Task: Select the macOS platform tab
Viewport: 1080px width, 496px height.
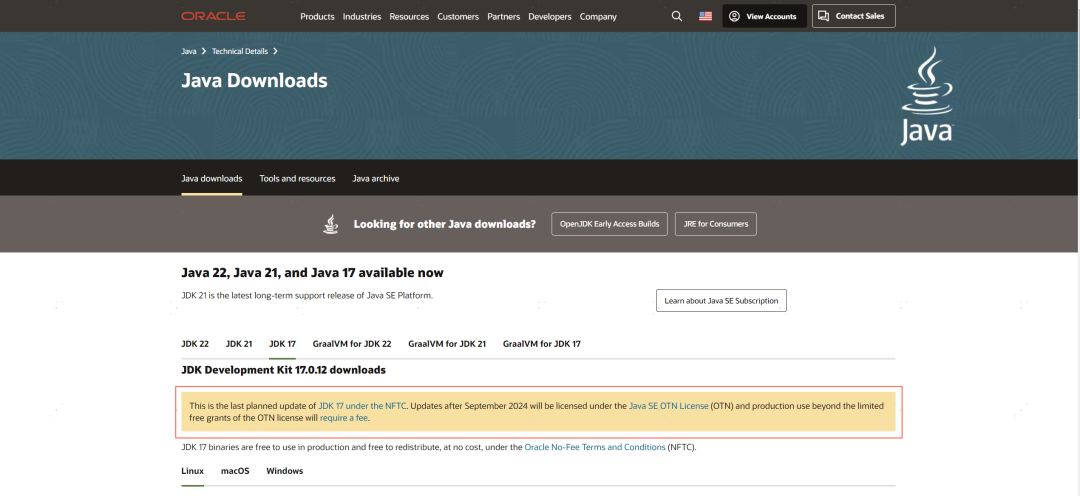Action: 235,471
